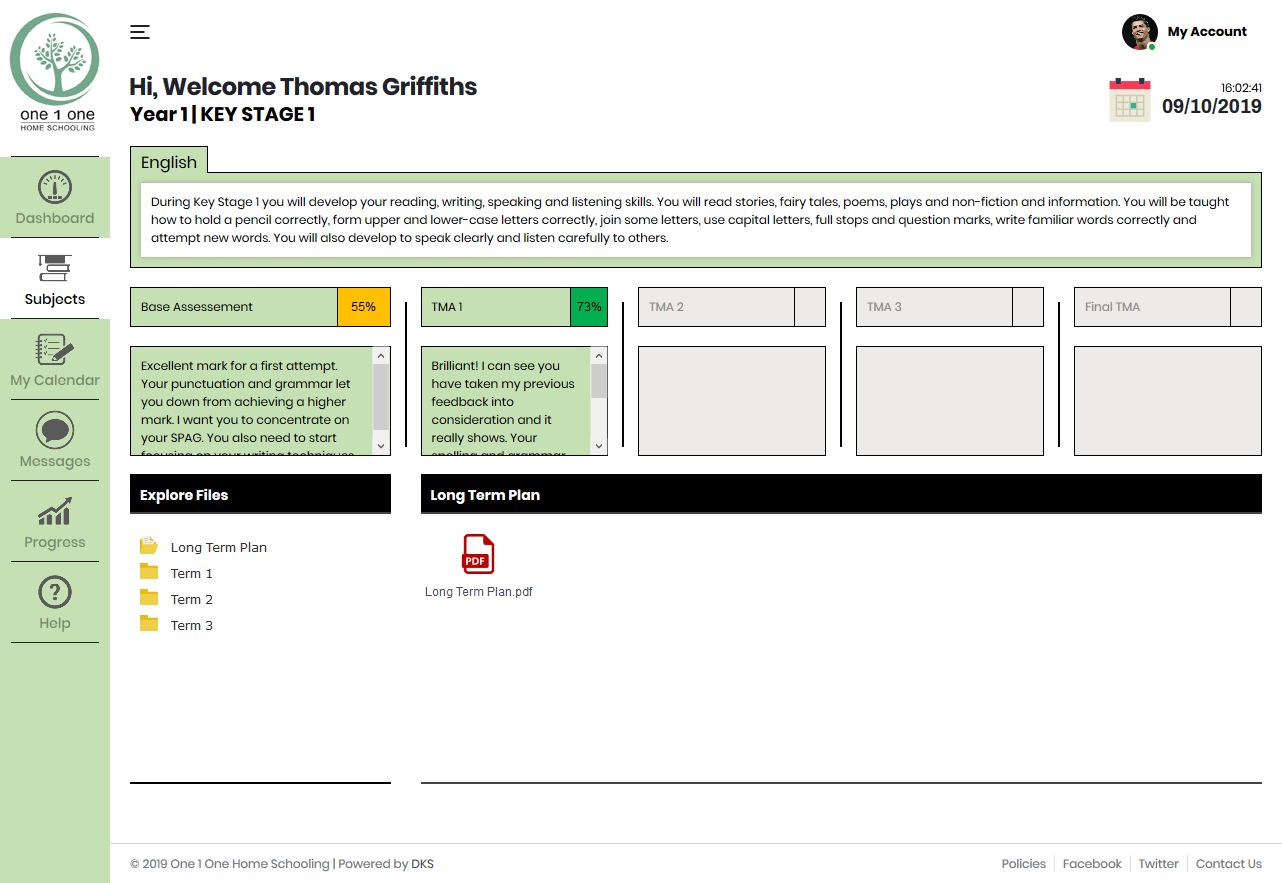Open the hamburger menu icon
1282x883 pixels.
click(140, 32)
